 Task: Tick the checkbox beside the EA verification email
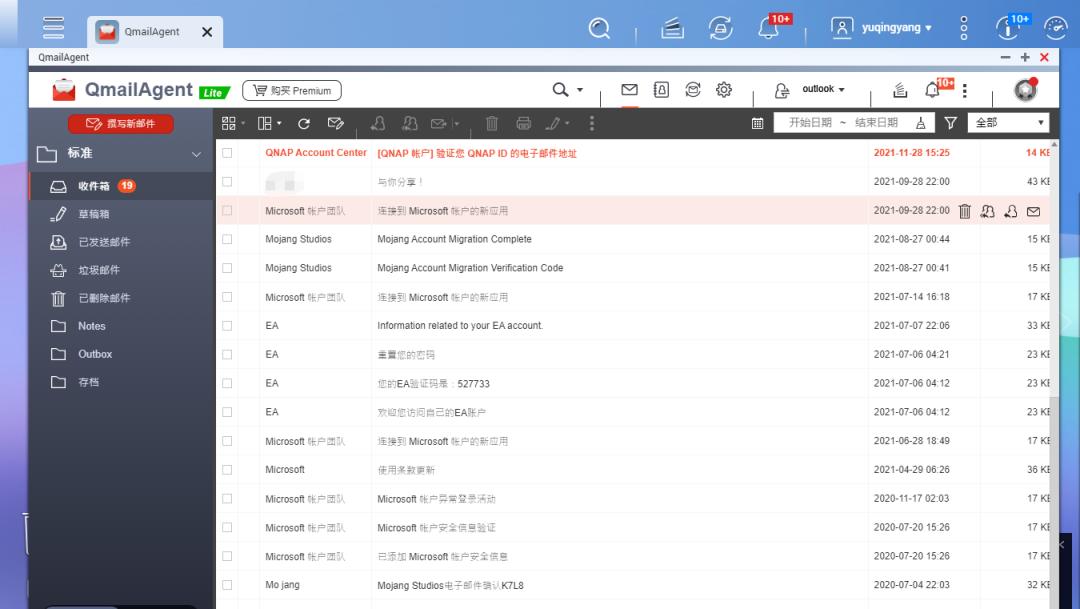point(225,382)
